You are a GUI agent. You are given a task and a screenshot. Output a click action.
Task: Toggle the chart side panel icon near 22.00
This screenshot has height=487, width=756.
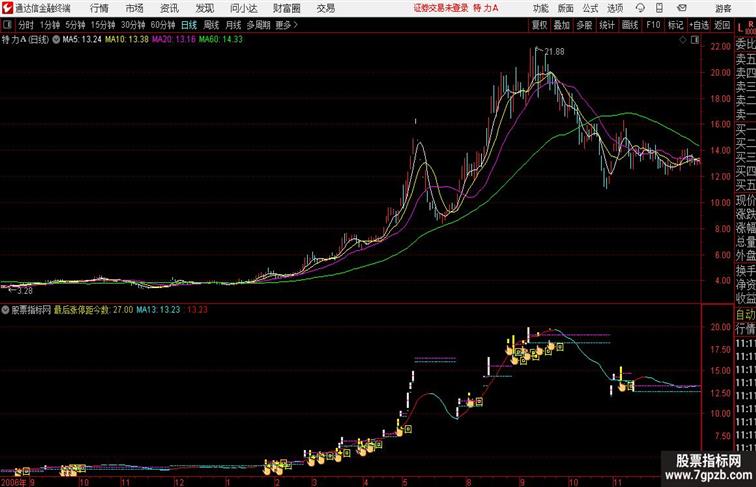coord(695,40)
